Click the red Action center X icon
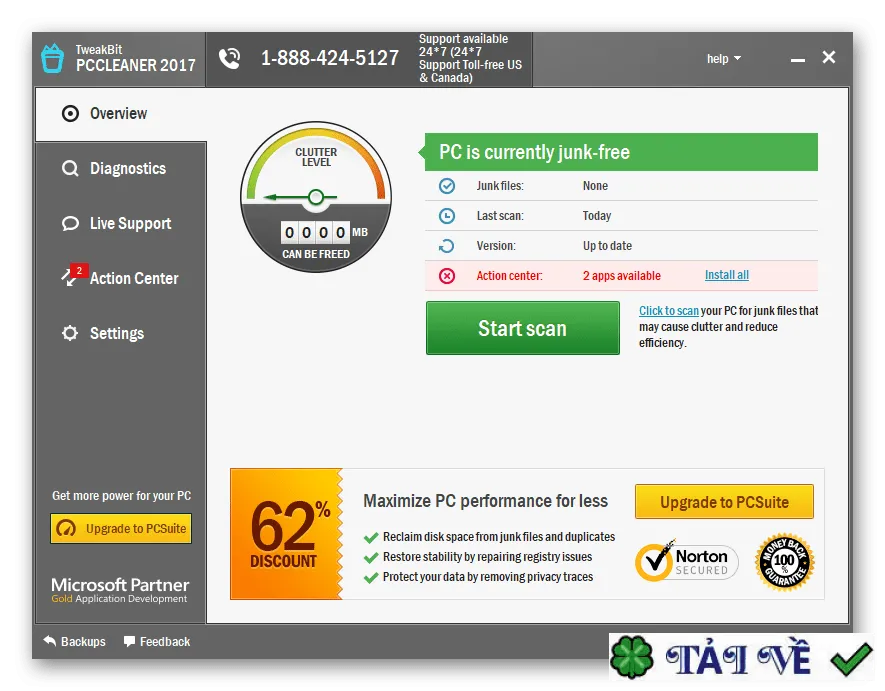Viewport: 885px width, 691px height. (x=446, y=275)
